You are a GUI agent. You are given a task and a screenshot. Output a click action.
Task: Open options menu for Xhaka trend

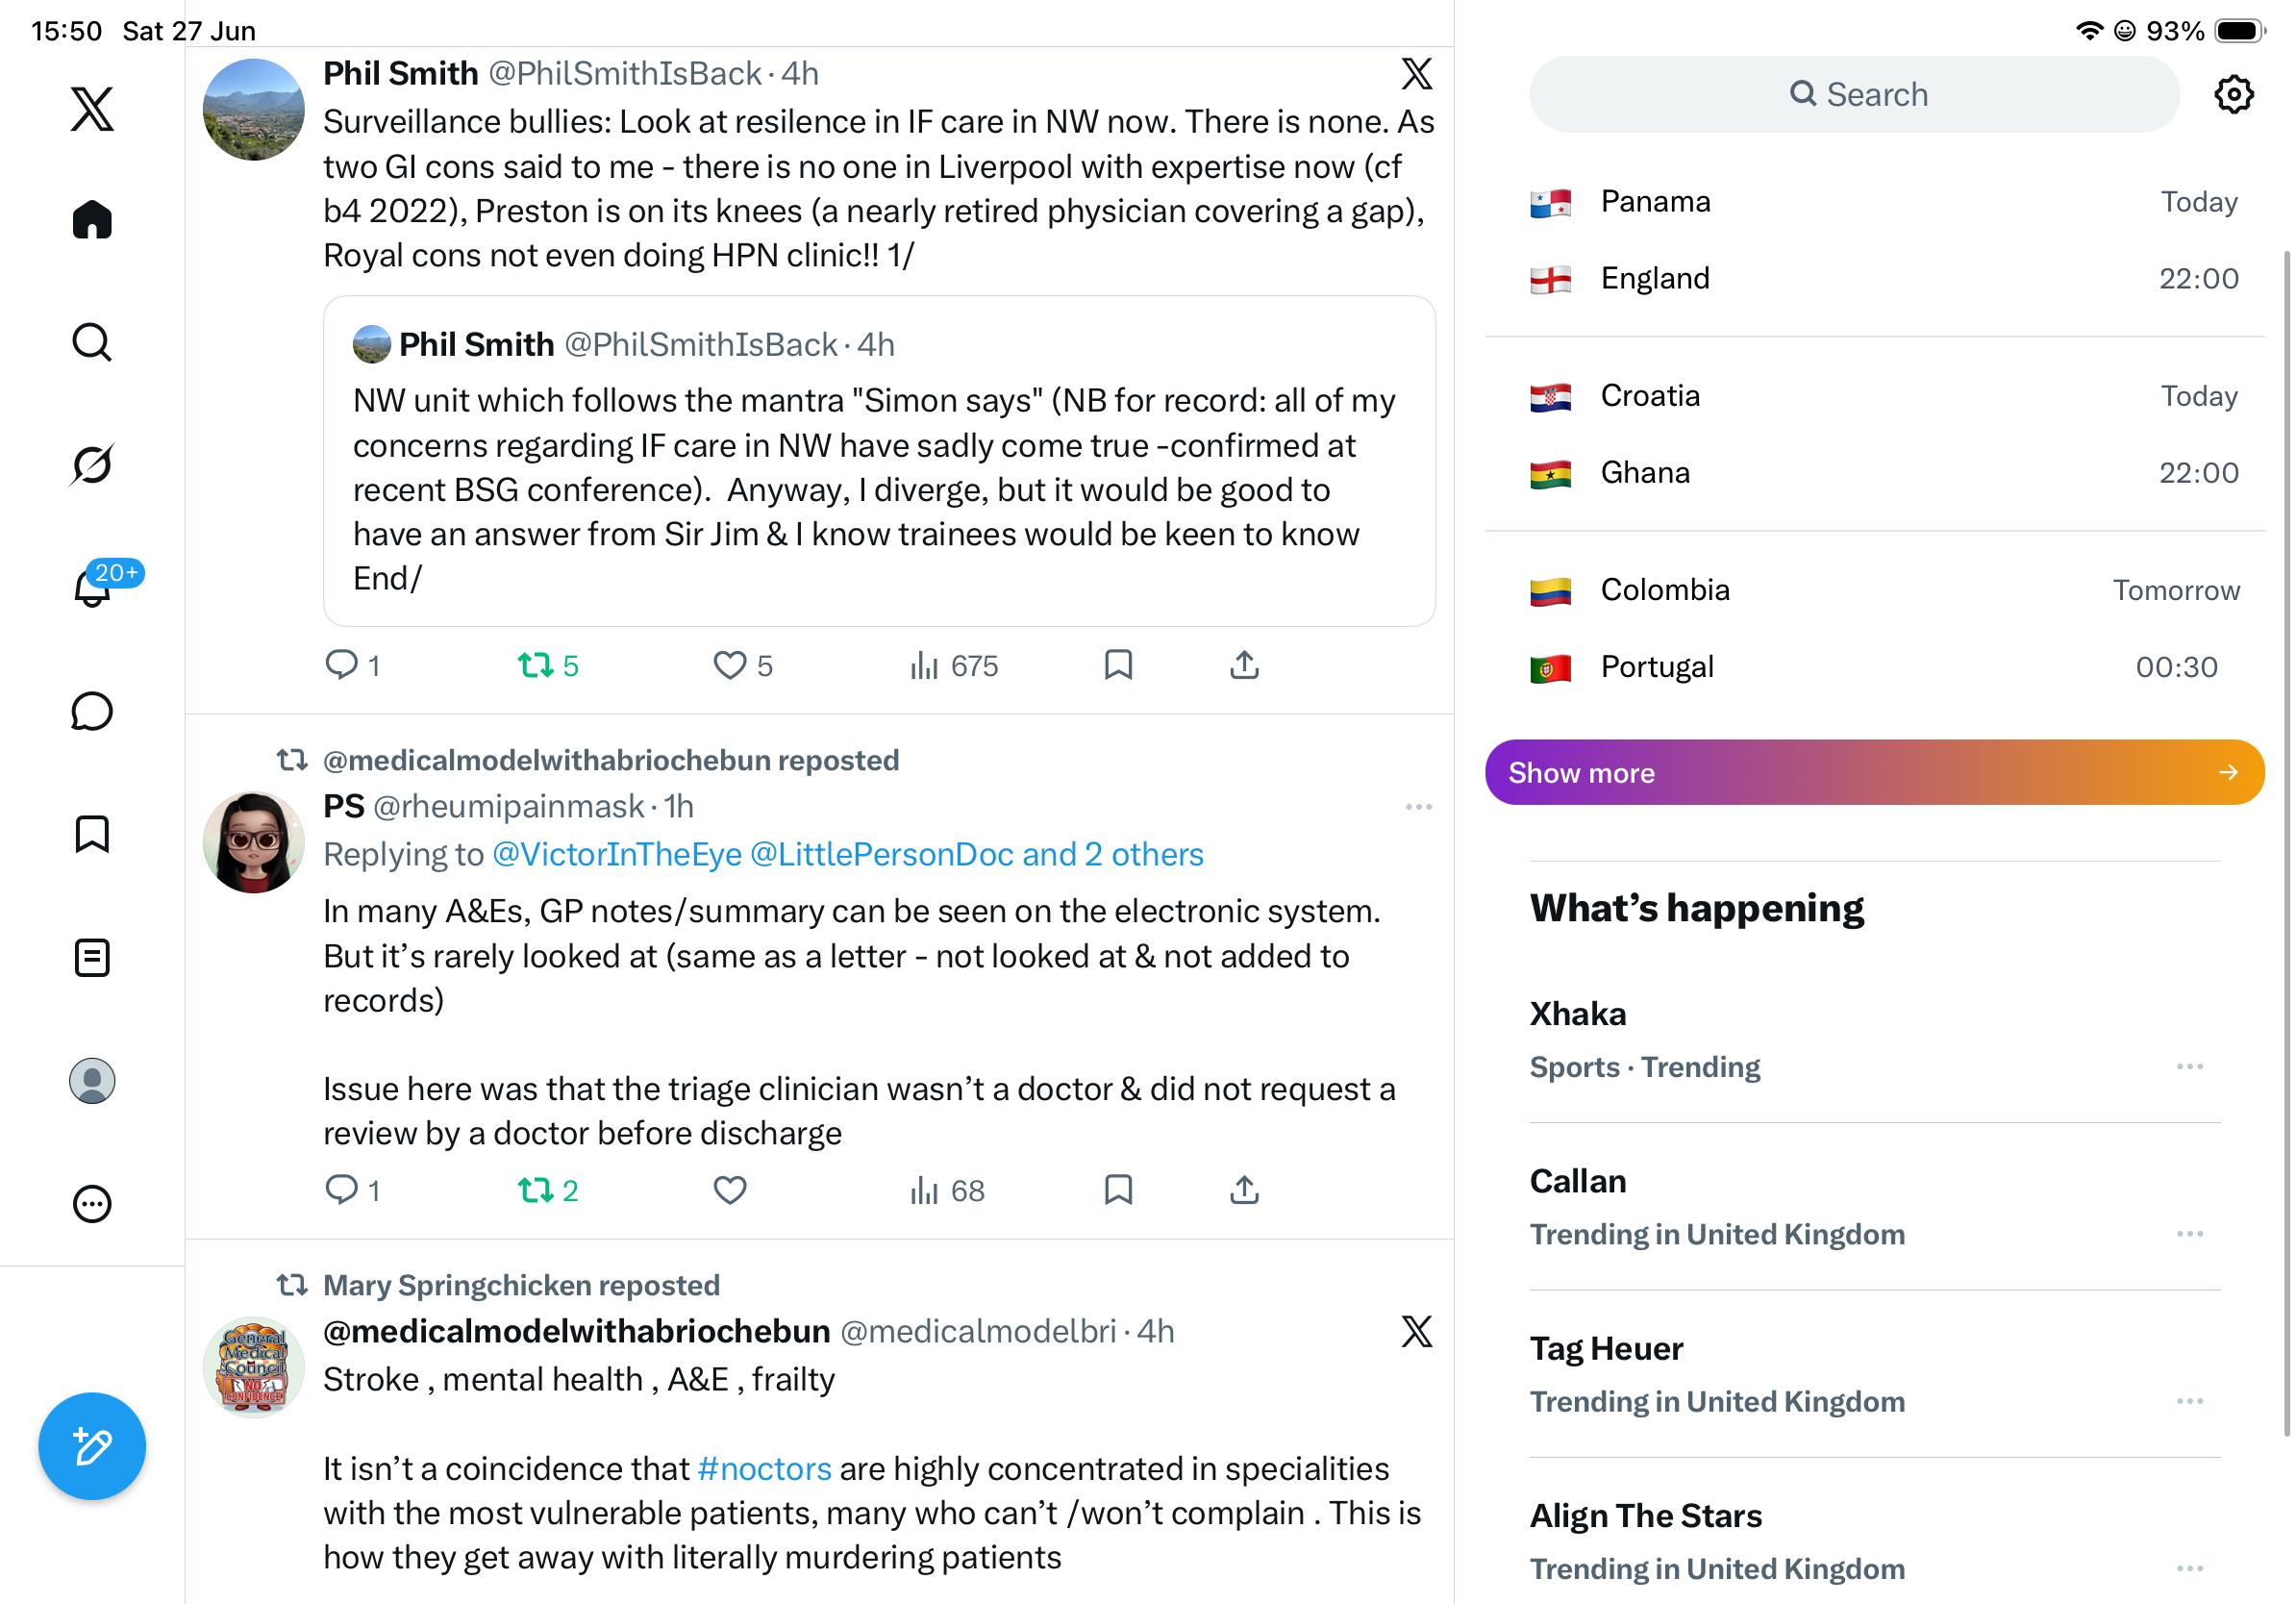point(2189,1067)
